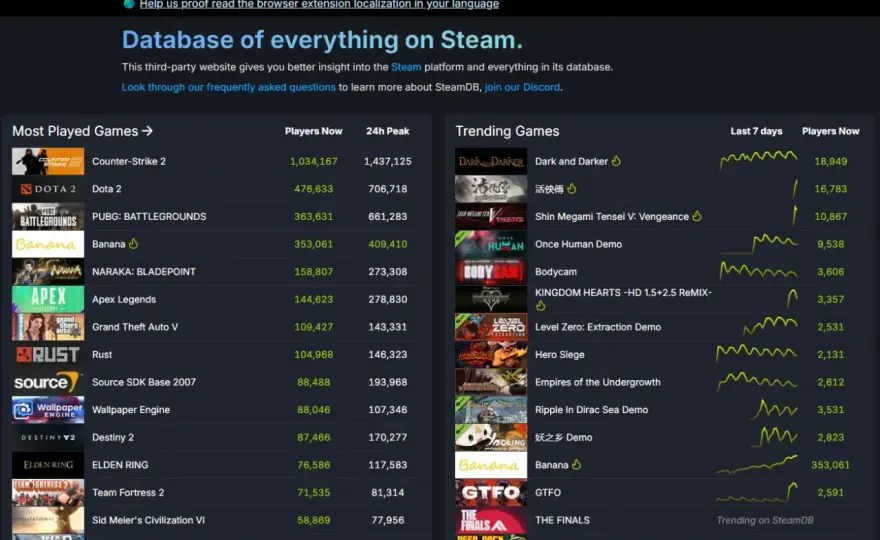Click GTFO 7-day trend sparkline

(757, 492)
